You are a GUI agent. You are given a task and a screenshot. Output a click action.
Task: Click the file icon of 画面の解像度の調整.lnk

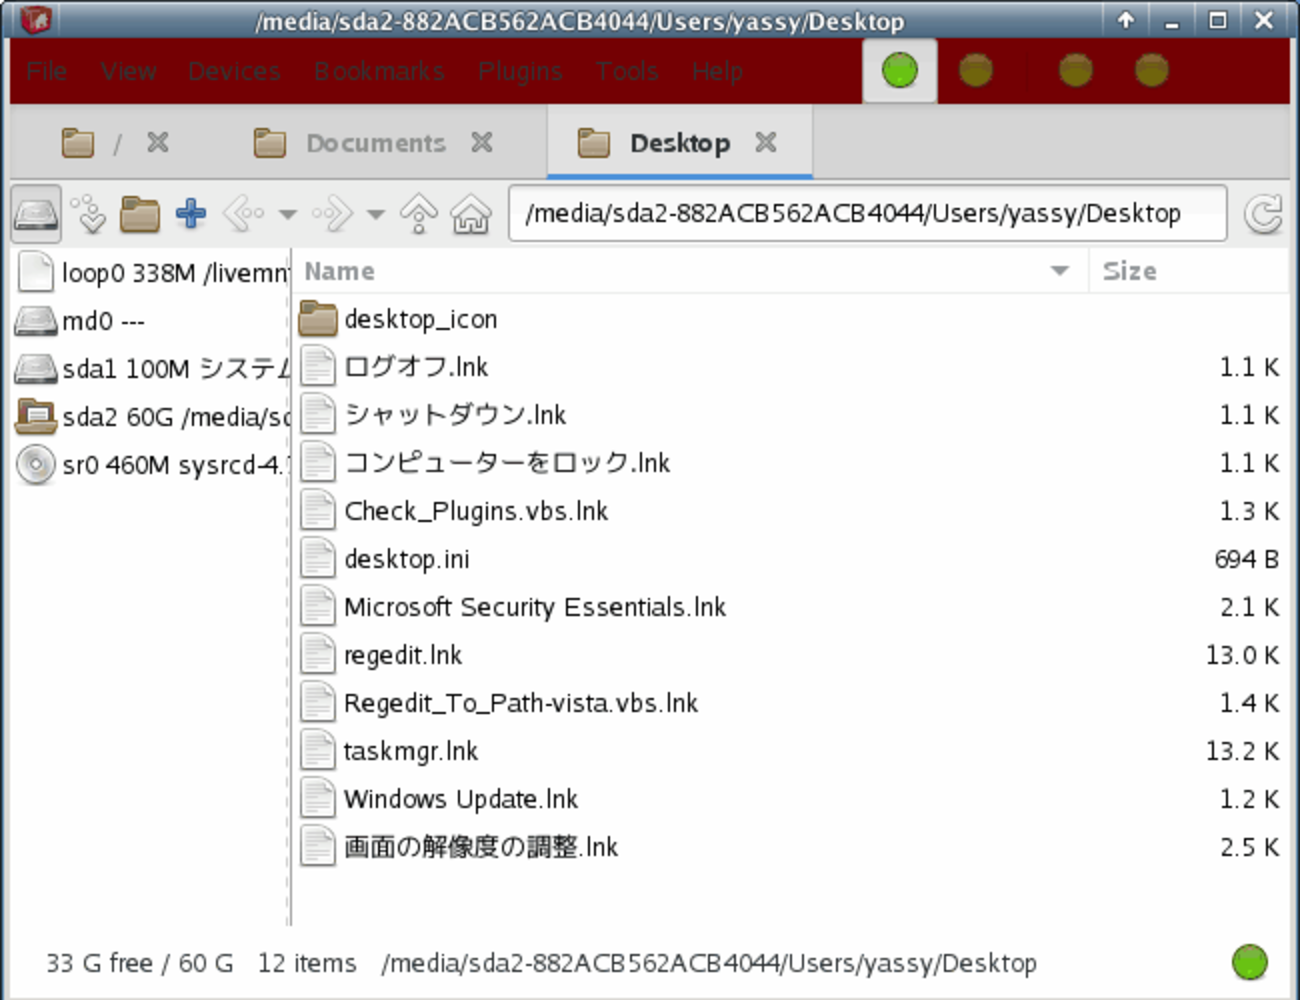point(319,847)
